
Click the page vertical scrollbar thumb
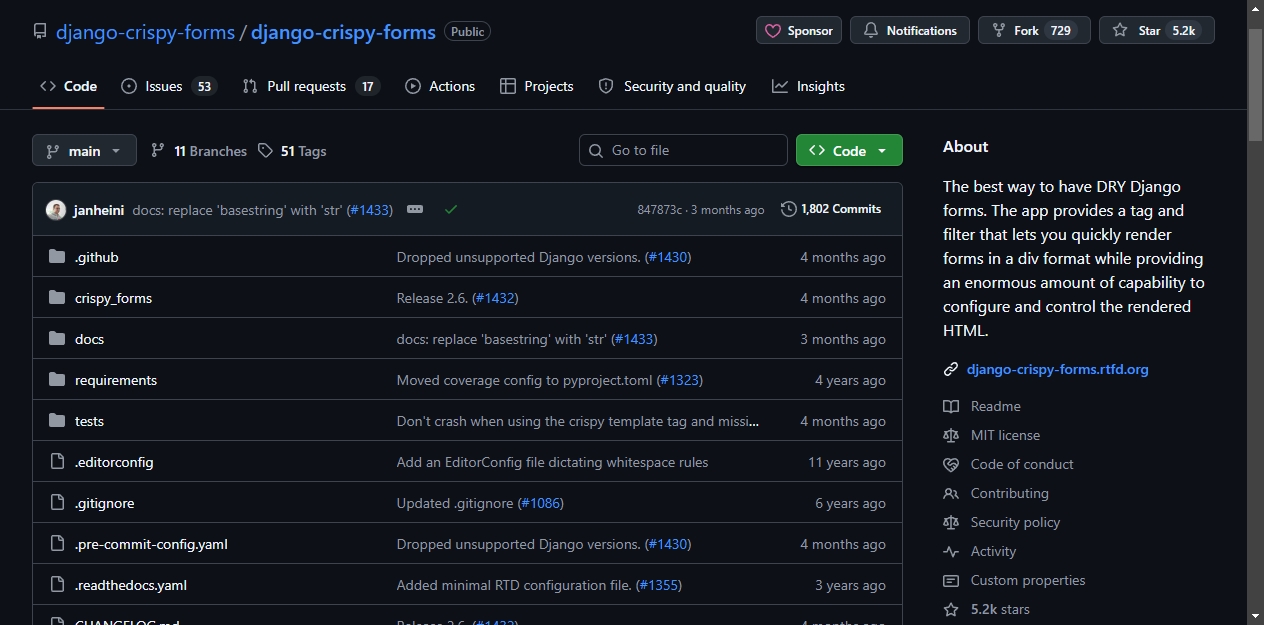[1256, 85]
